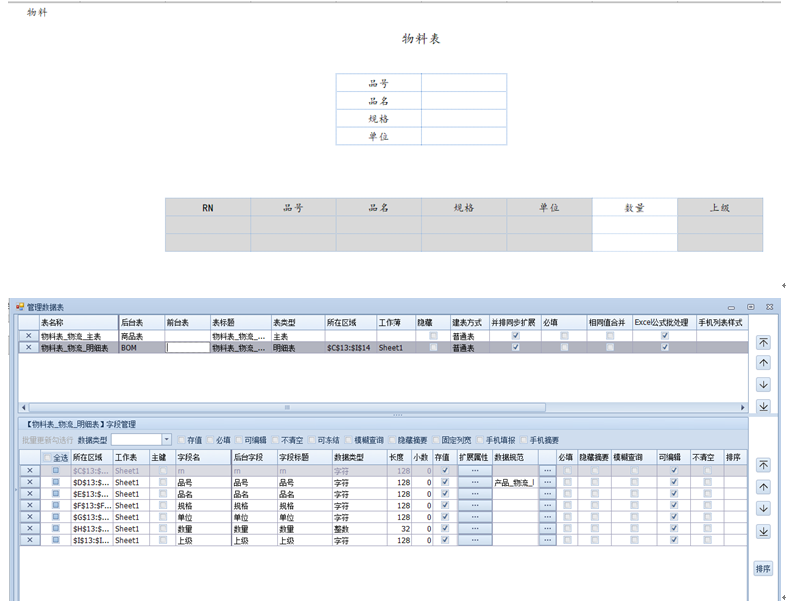Image resolution: width=786 pixels, height=610 pixels.
Task: Delete the 物料表_物流_主表 row with its X
Action: [x=28, y=336]
